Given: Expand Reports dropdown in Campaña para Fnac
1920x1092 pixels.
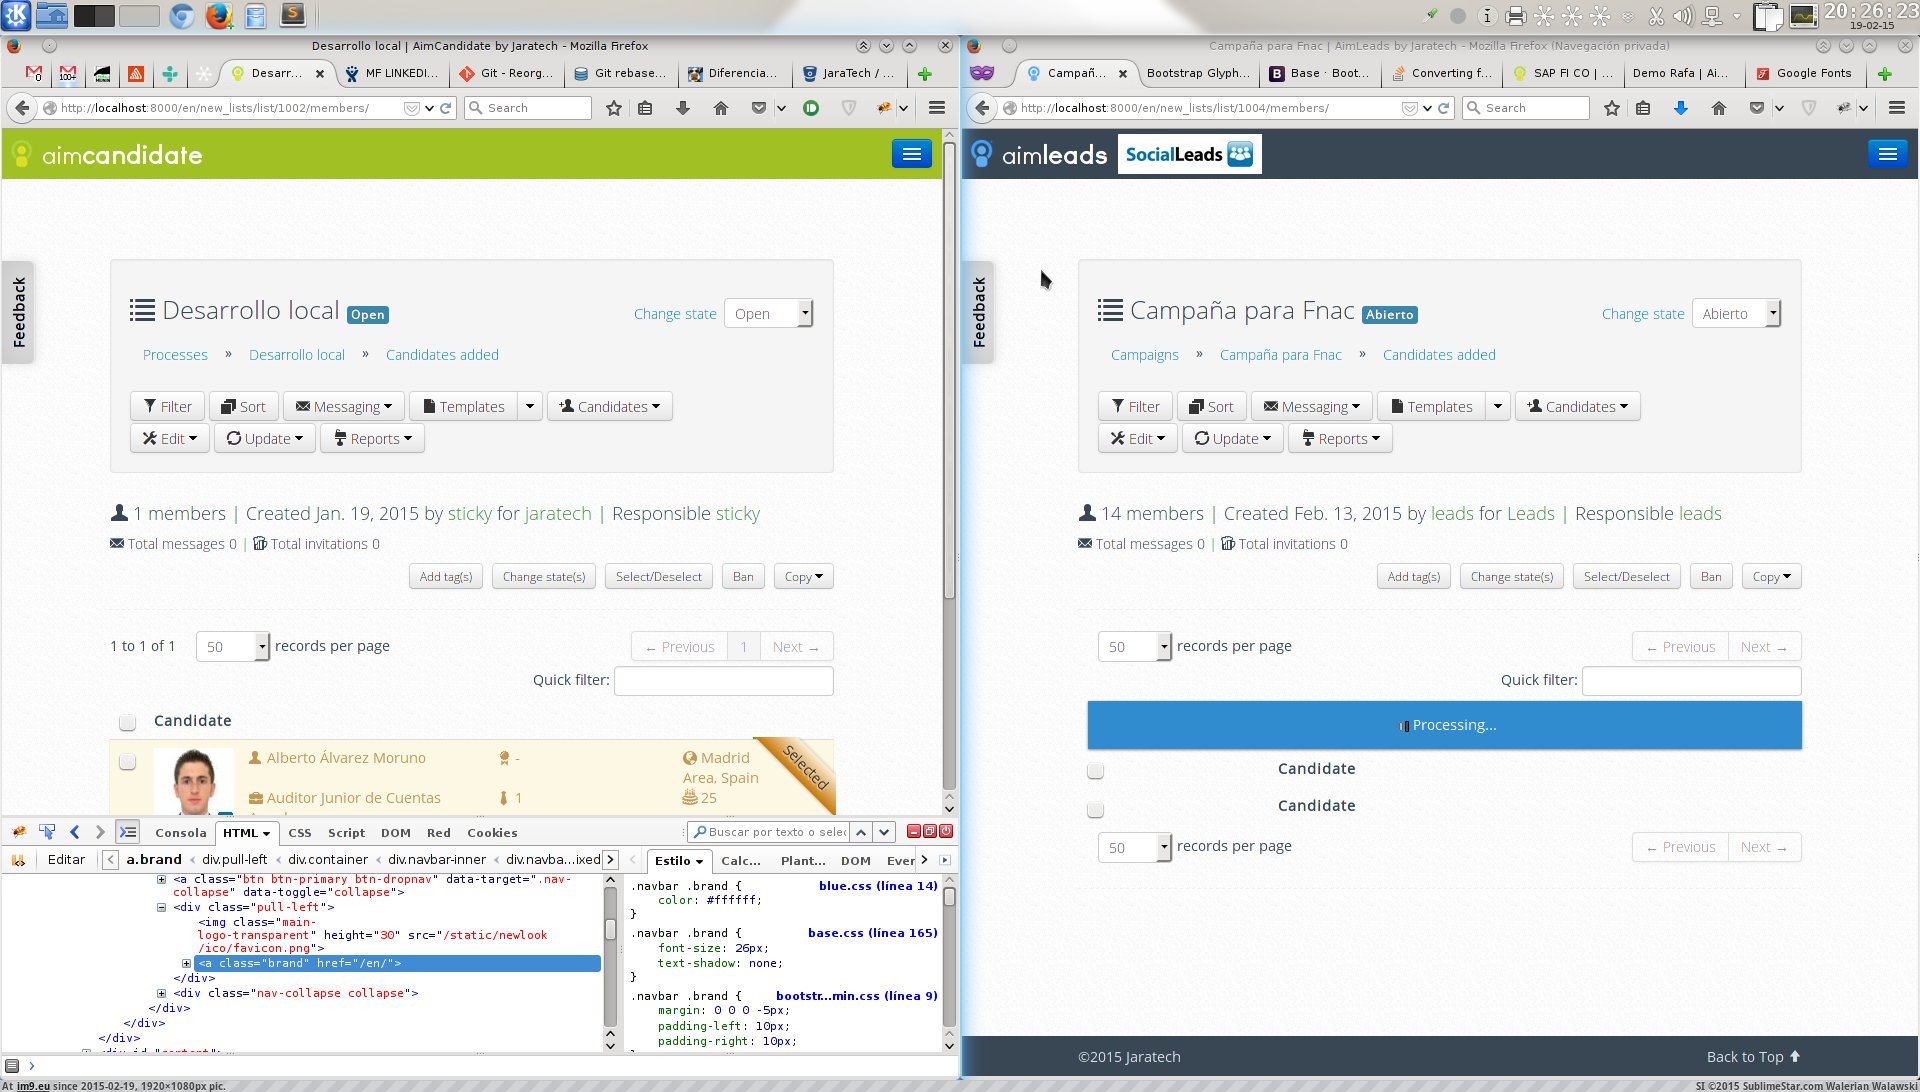Looking at the screenshot, I should coord(1340,439).
